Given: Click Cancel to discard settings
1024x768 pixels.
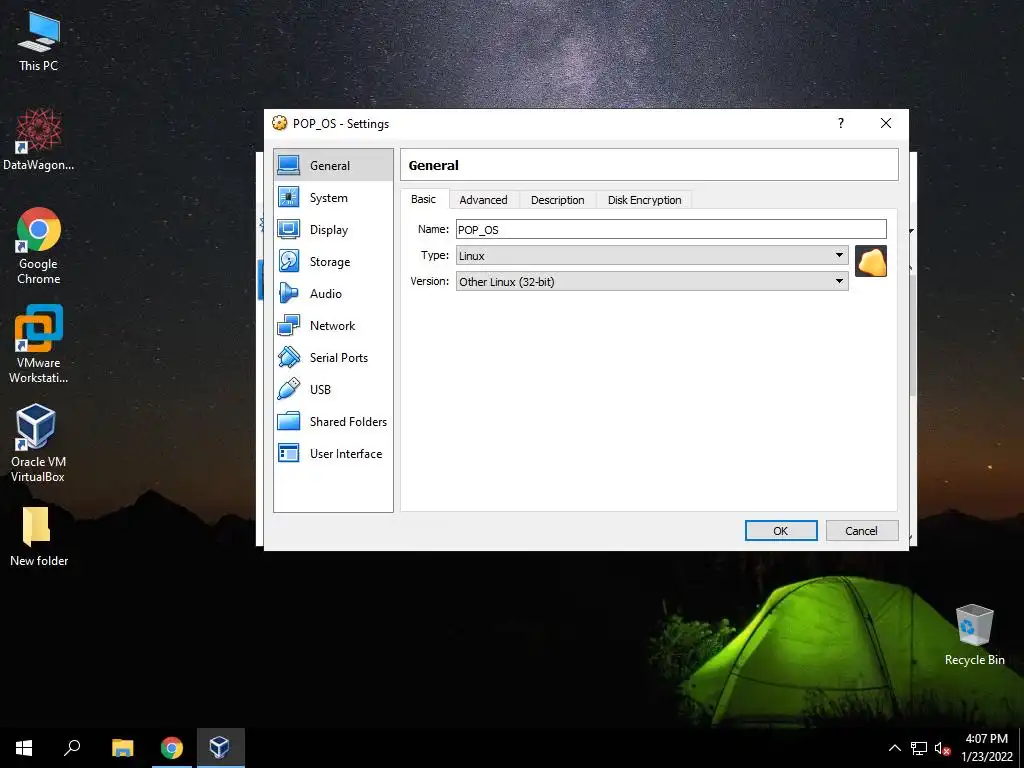Looking at the screenshot, I should [x=861, y=531].
